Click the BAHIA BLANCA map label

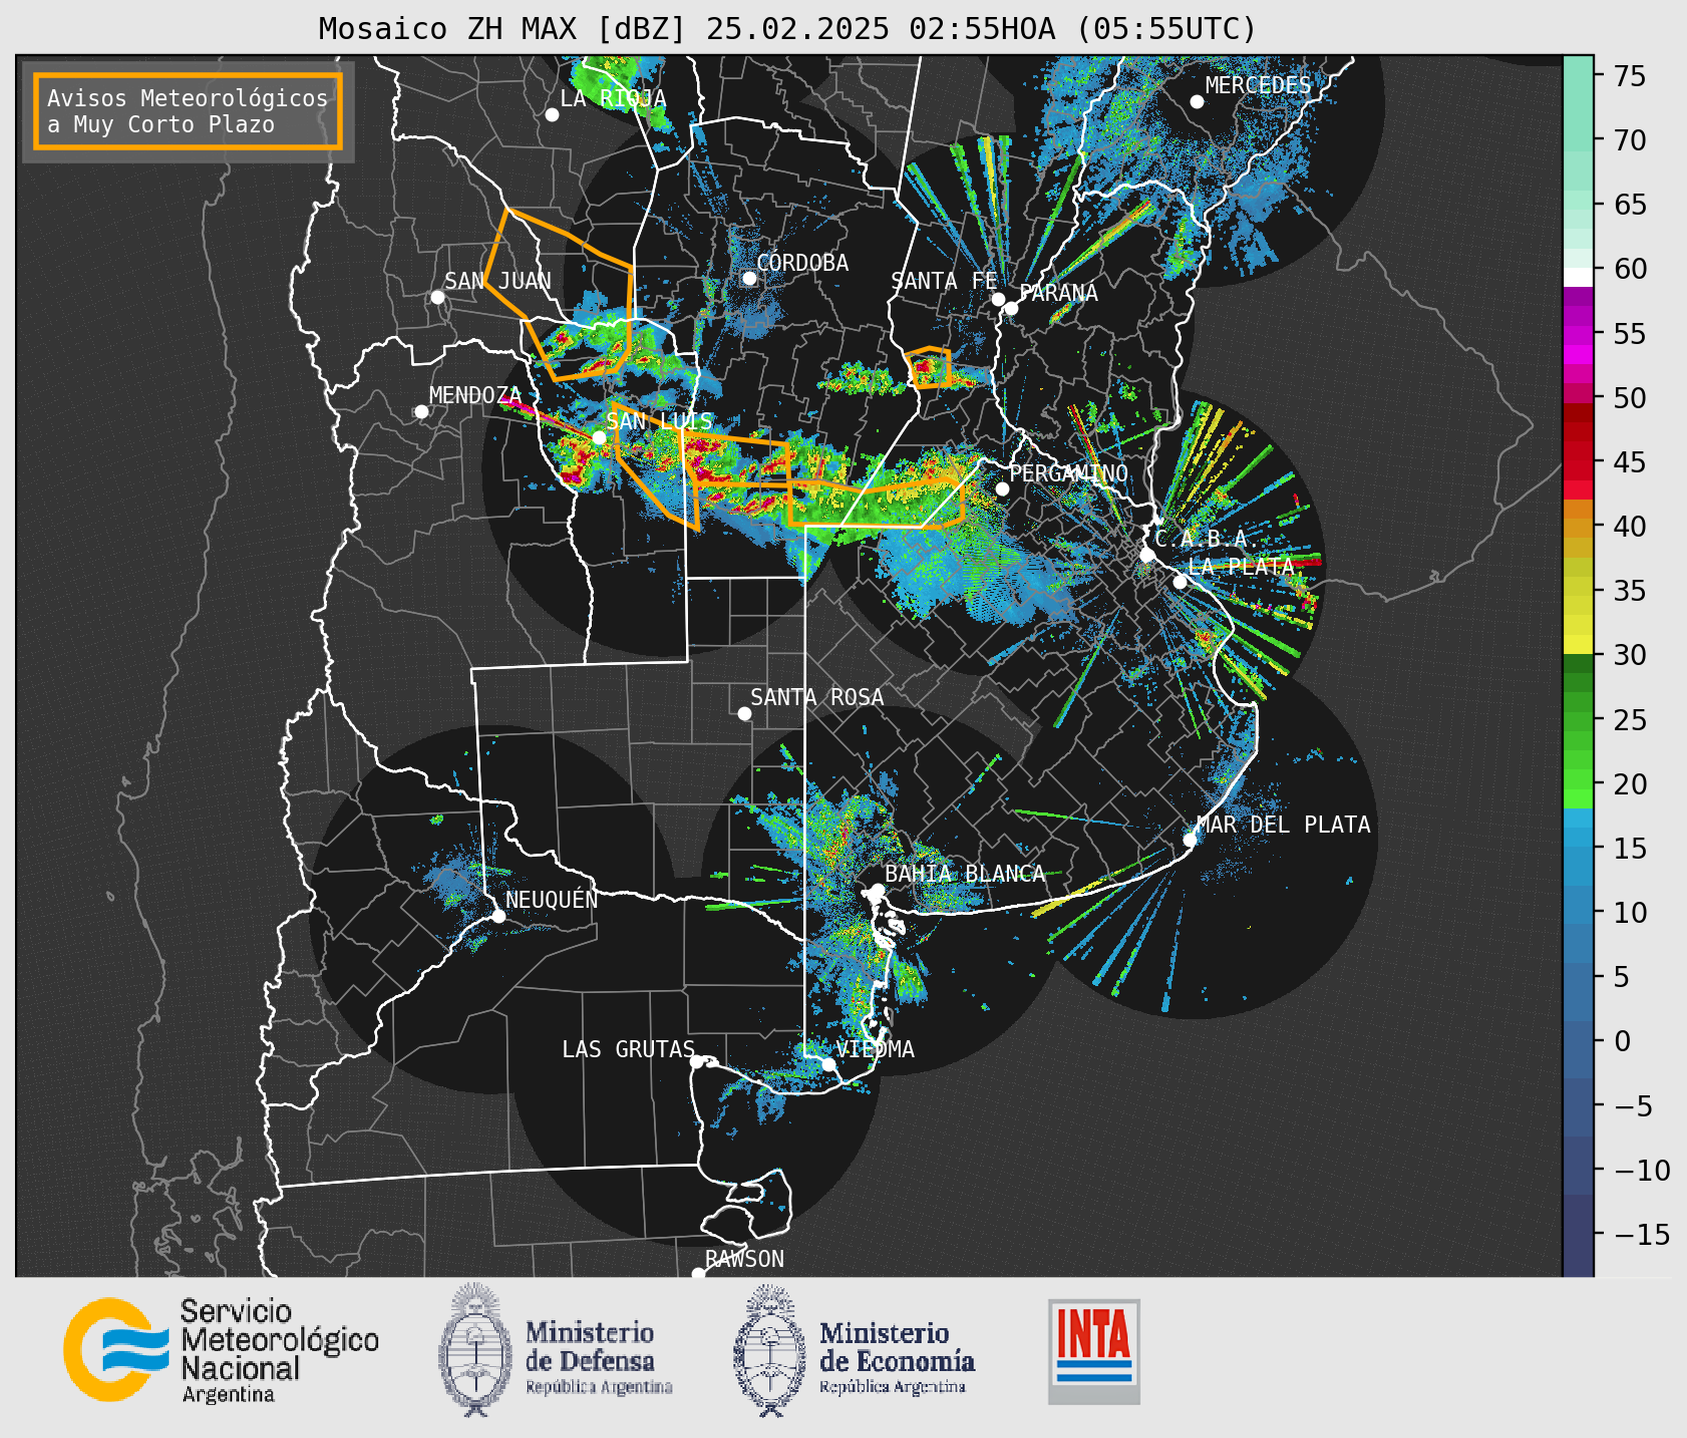pos(965,874)
